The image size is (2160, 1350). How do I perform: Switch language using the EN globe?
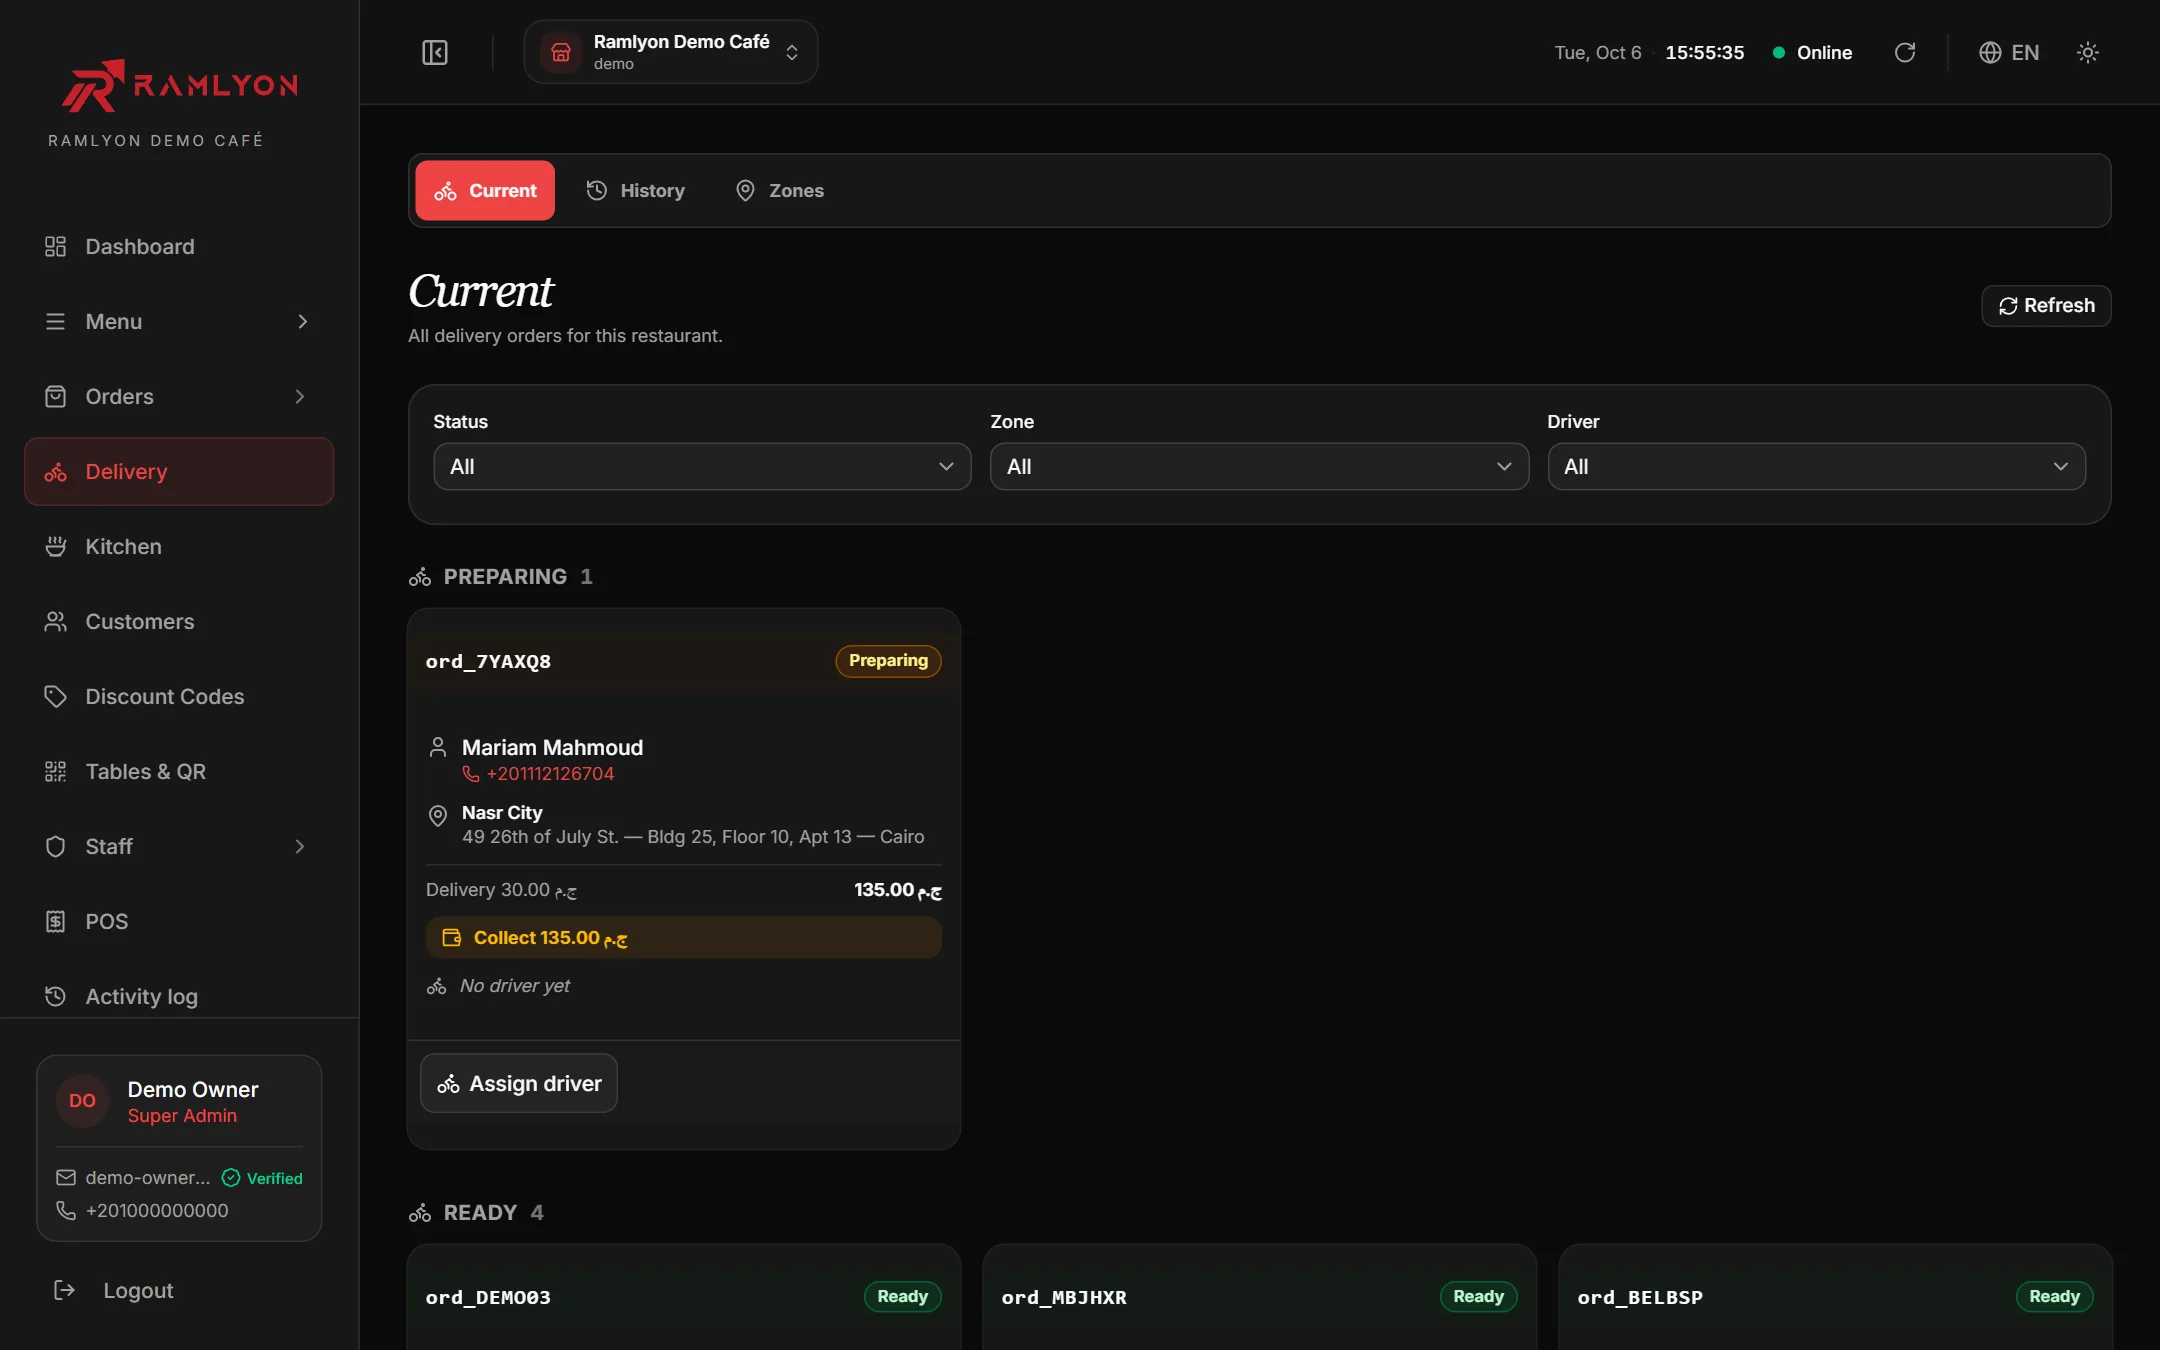[2009, 52]
